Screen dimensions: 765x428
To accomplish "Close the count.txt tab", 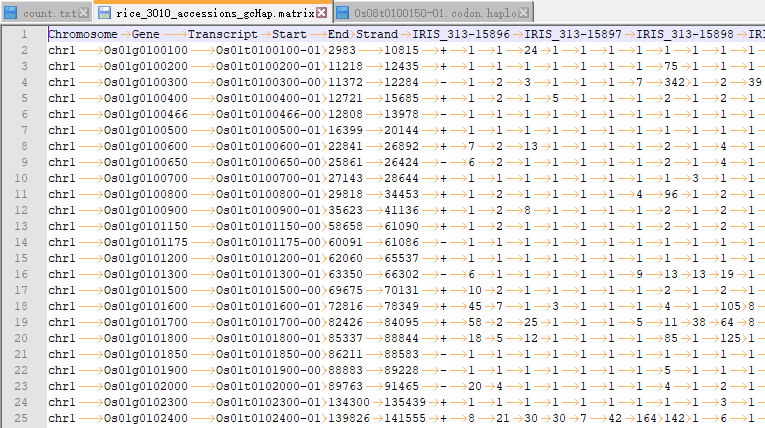I will coord(84,13).
